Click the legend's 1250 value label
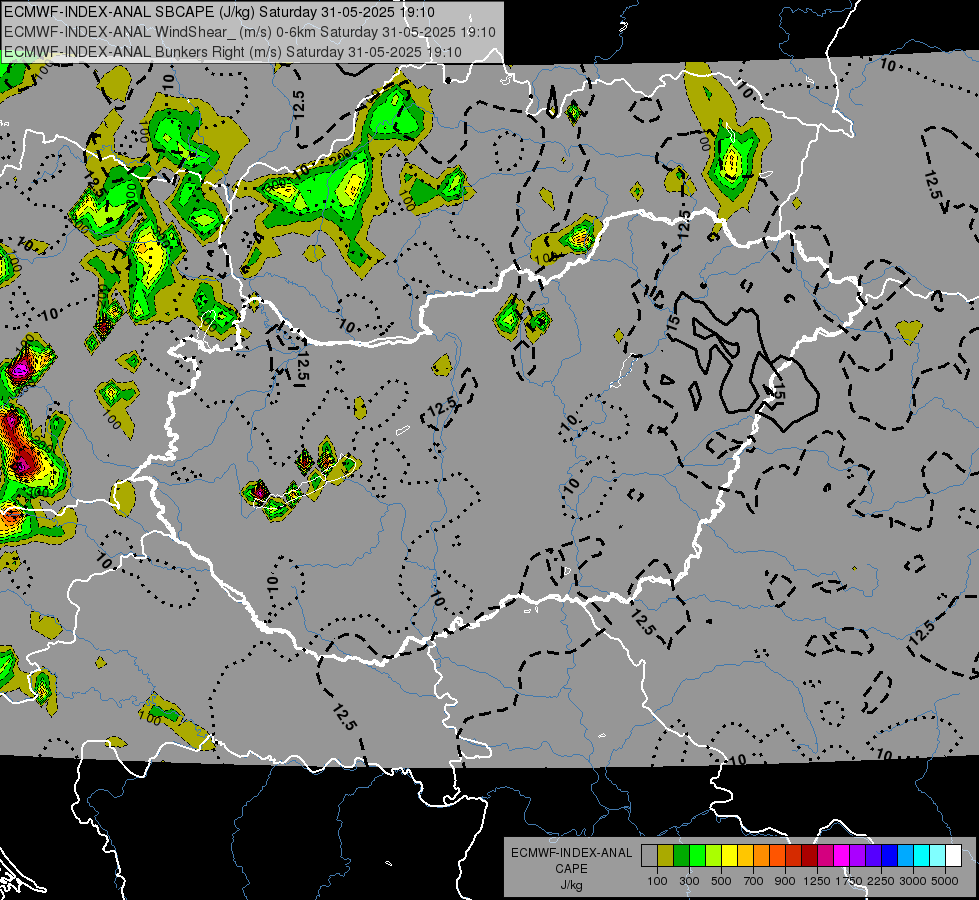 tap(817, 881)
